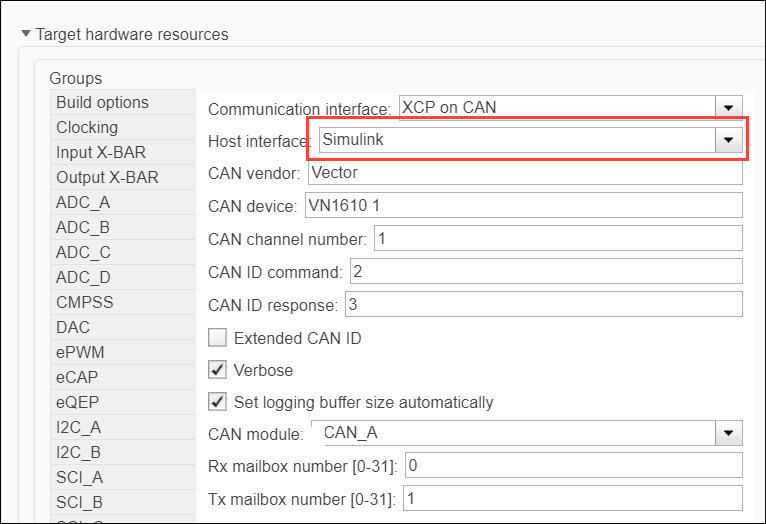Choose the ADC_A group
The image size is (766, 524).
pyautogui.click(x=83, y=202)
